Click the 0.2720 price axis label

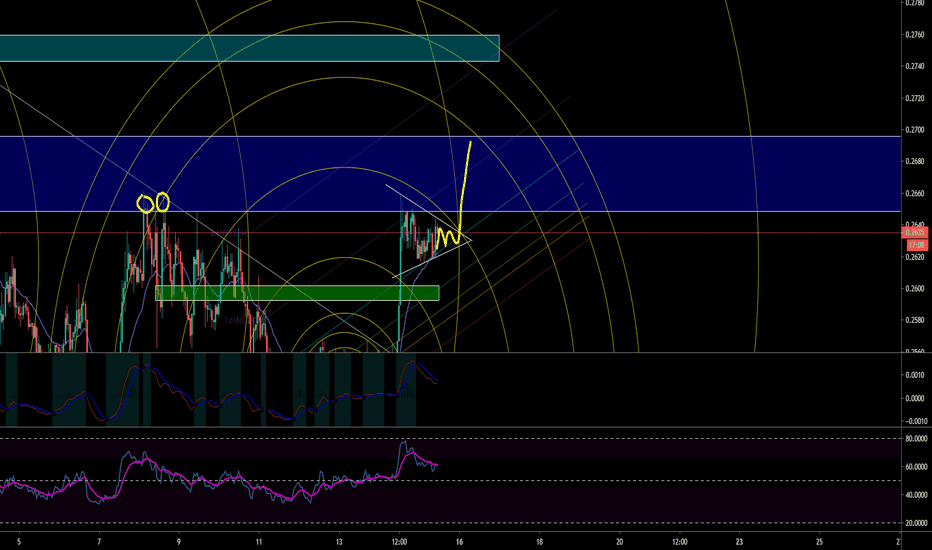coord(915,98)
